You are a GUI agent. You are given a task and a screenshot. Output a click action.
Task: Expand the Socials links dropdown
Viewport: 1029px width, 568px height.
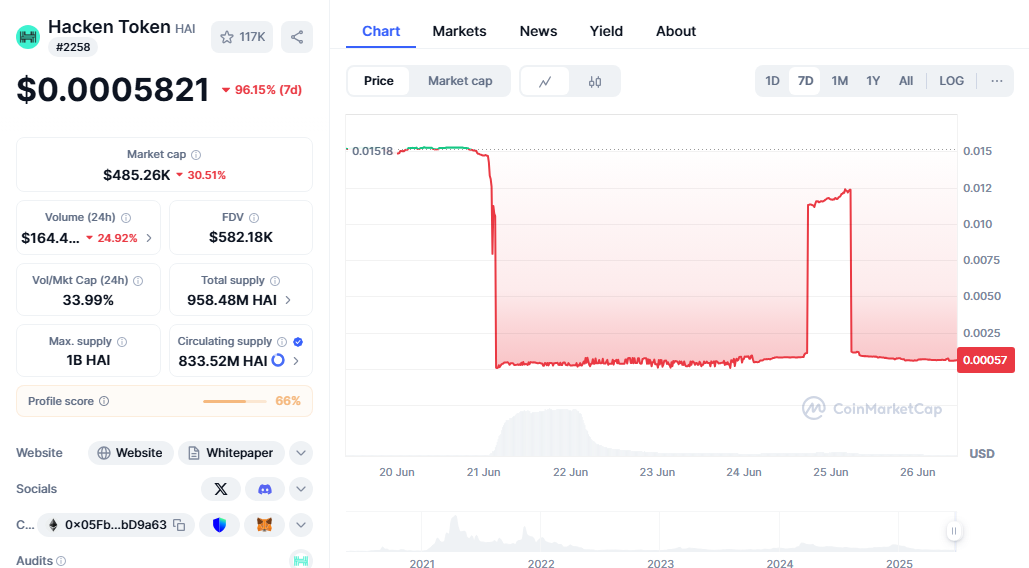pos(301,489)
